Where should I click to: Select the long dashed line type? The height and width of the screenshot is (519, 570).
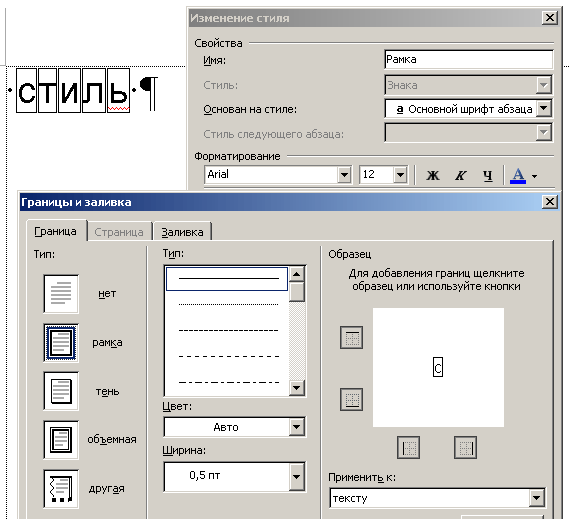pyautogui.click(x=228, y=356)
